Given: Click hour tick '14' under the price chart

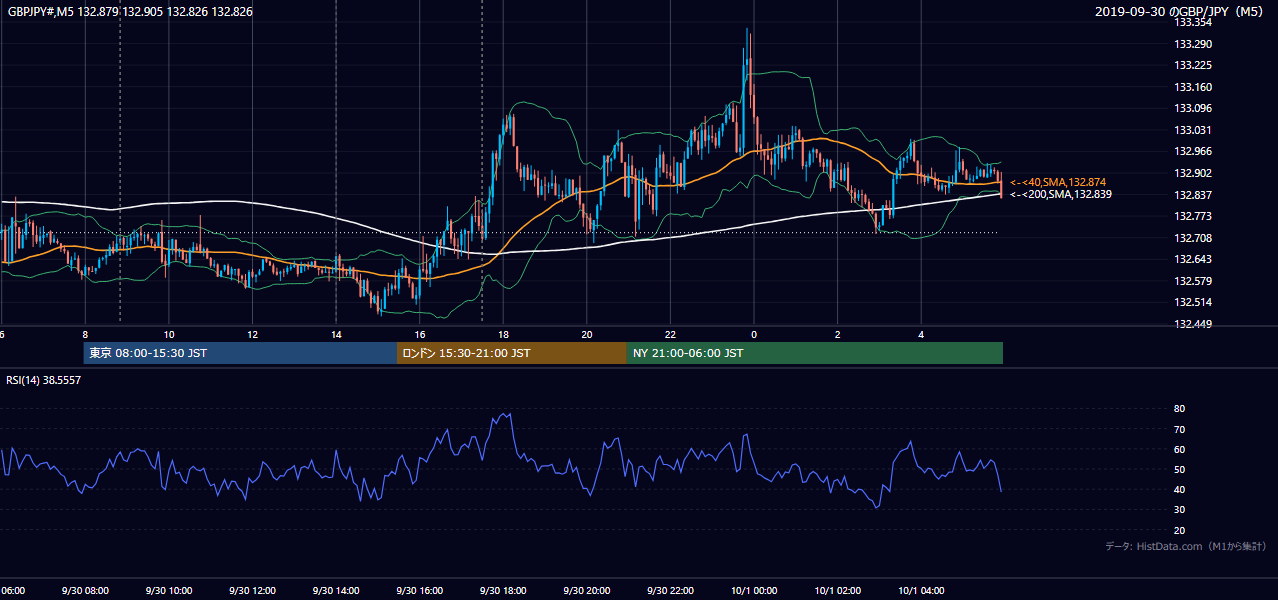Looking at the screenshot, I should 336,334.
